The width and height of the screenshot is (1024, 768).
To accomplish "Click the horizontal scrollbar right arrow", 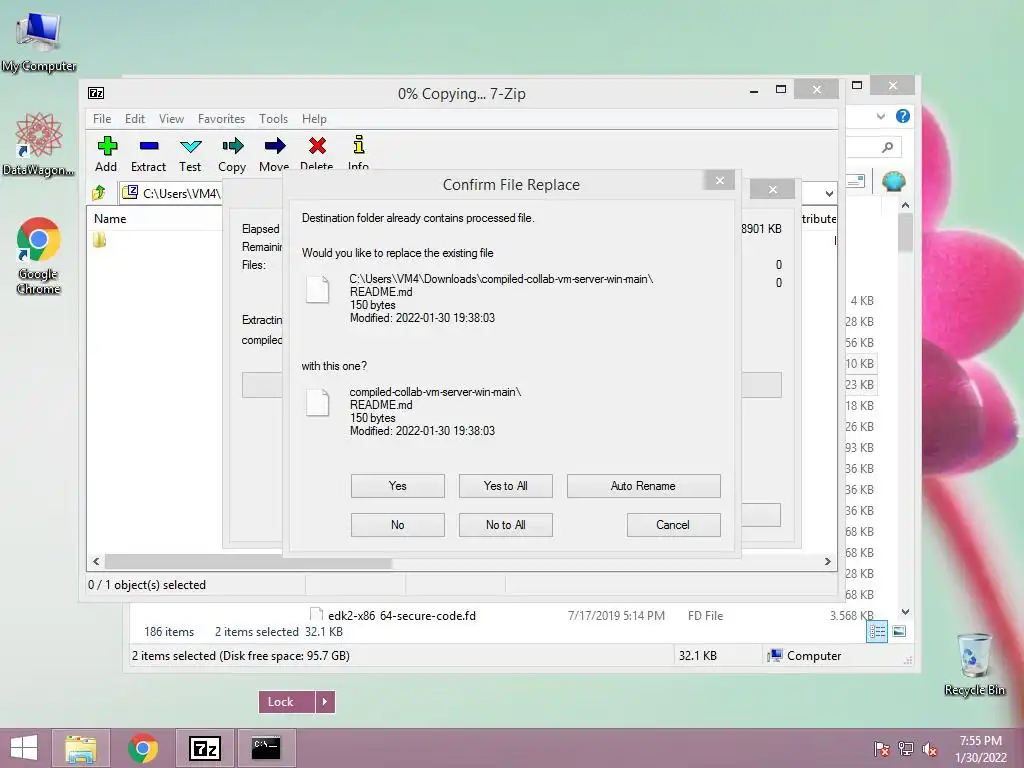I will (827, 562).
